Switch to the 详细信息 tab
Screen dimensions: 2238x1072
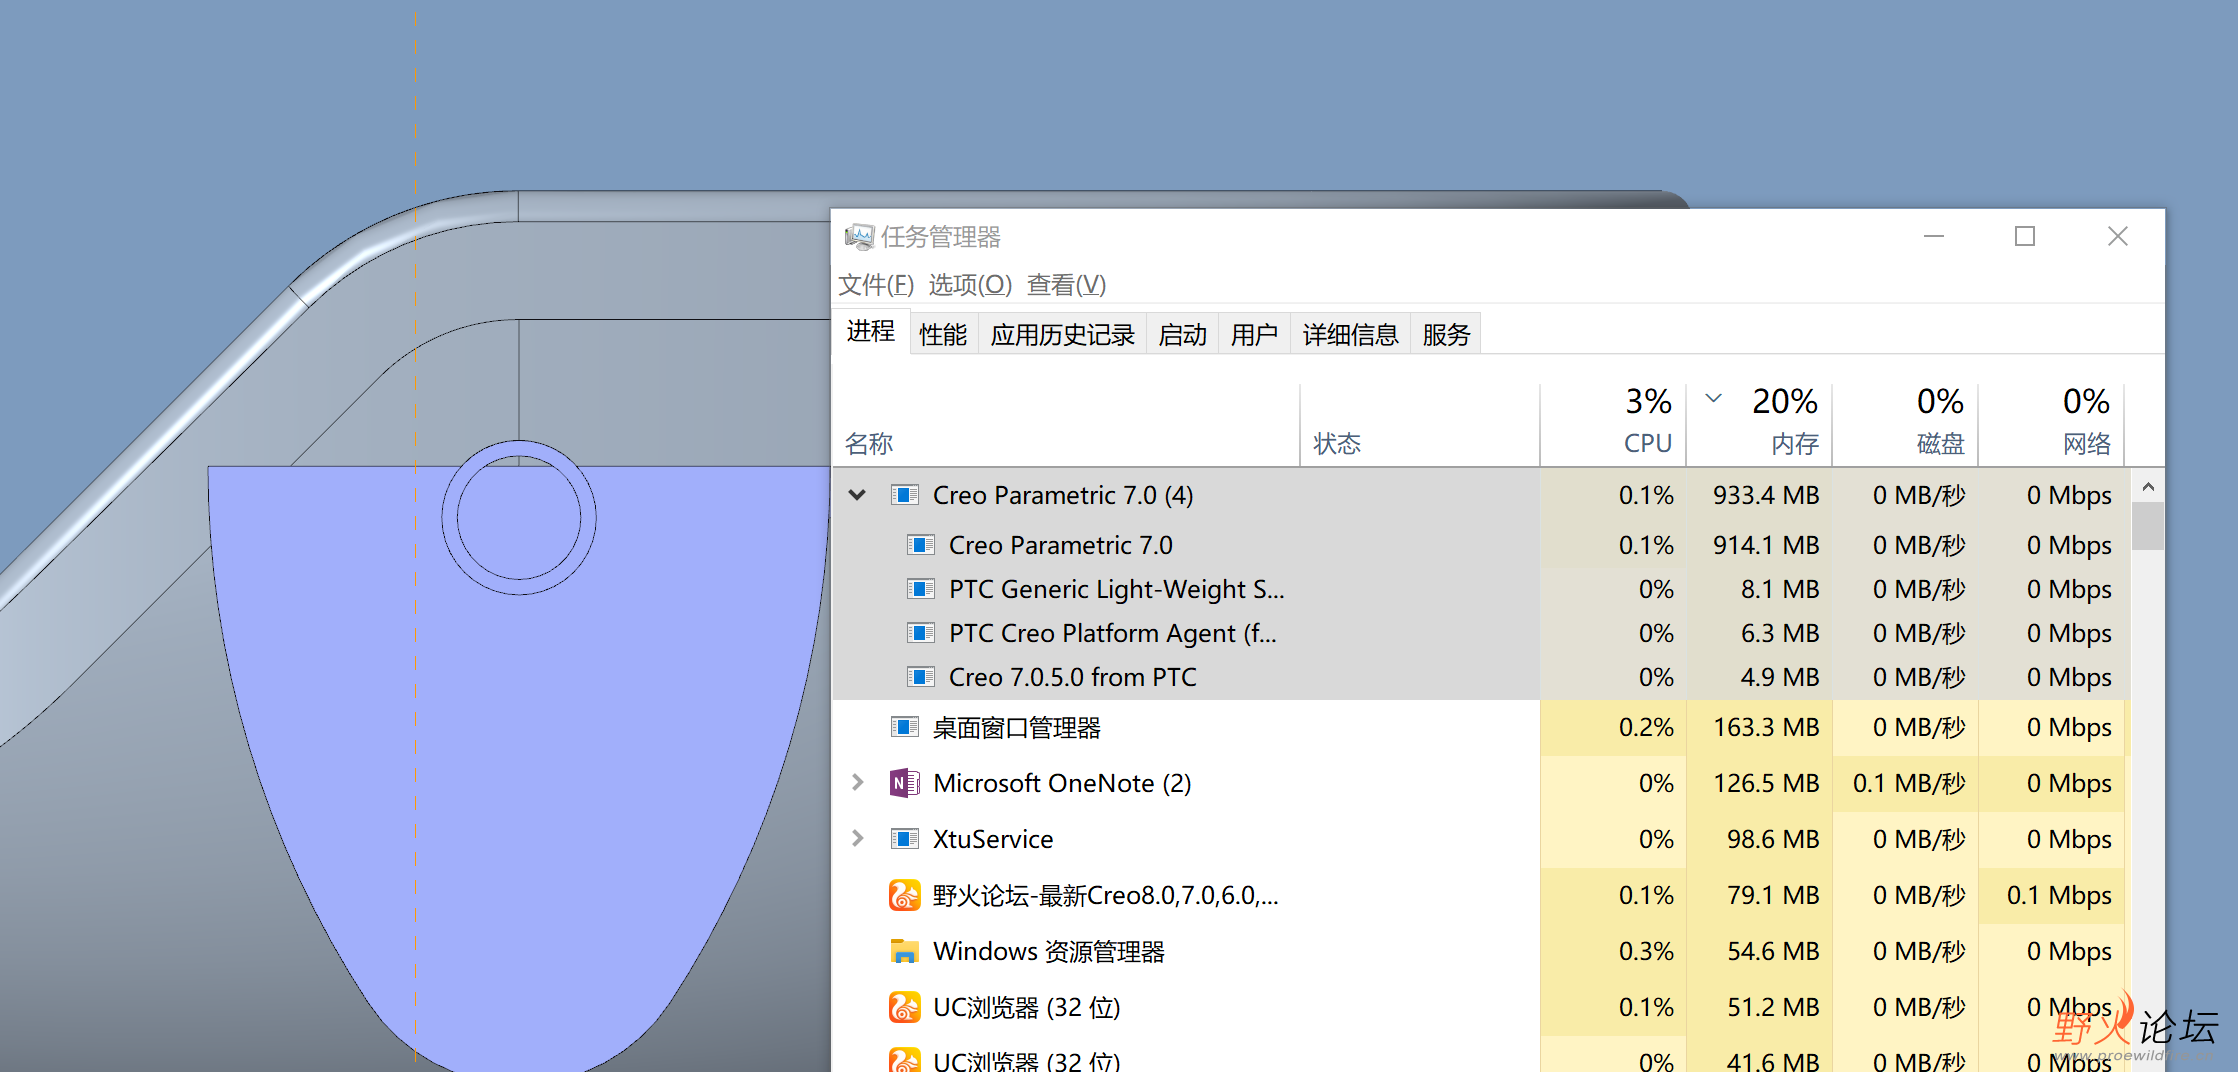coord(1350,335)
